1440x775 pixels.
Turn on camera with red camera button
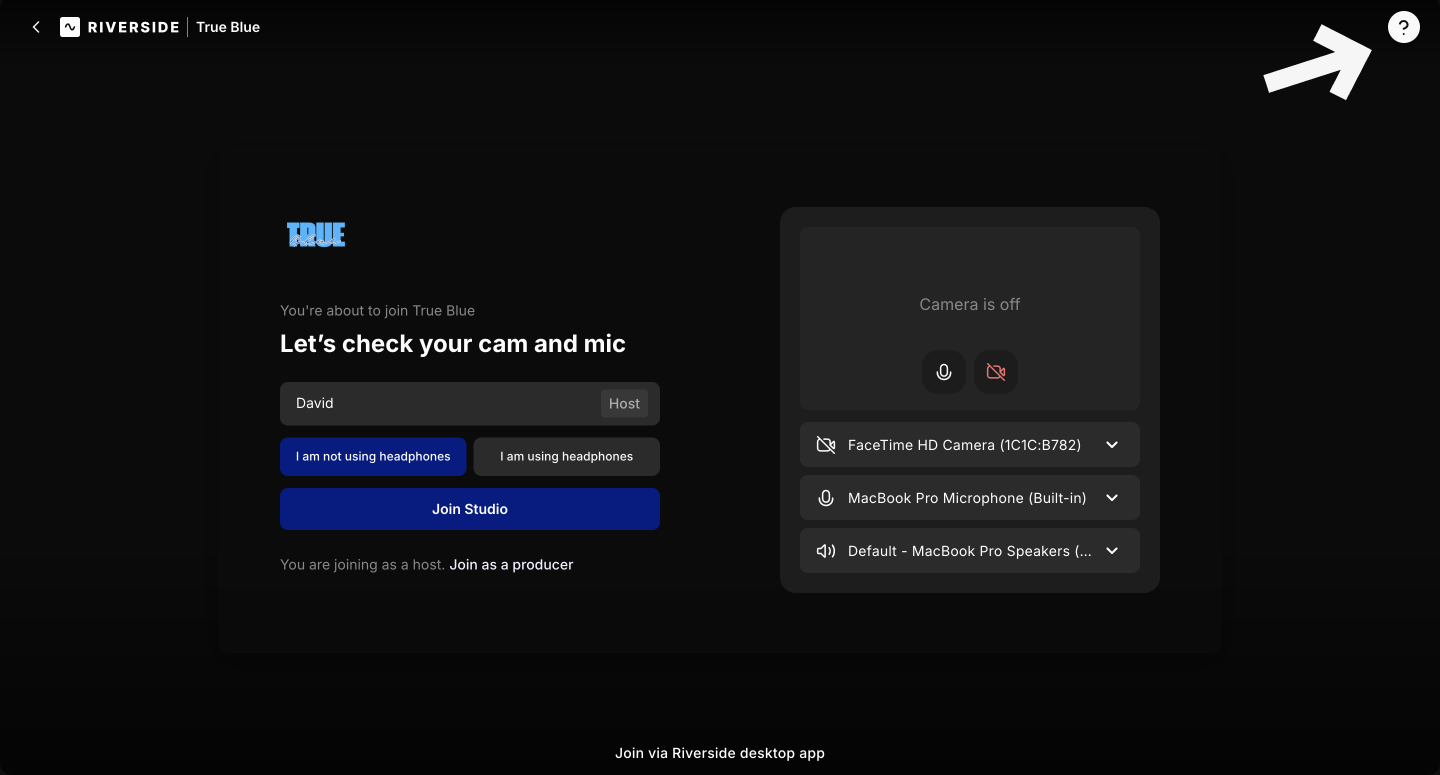point(996,372)
